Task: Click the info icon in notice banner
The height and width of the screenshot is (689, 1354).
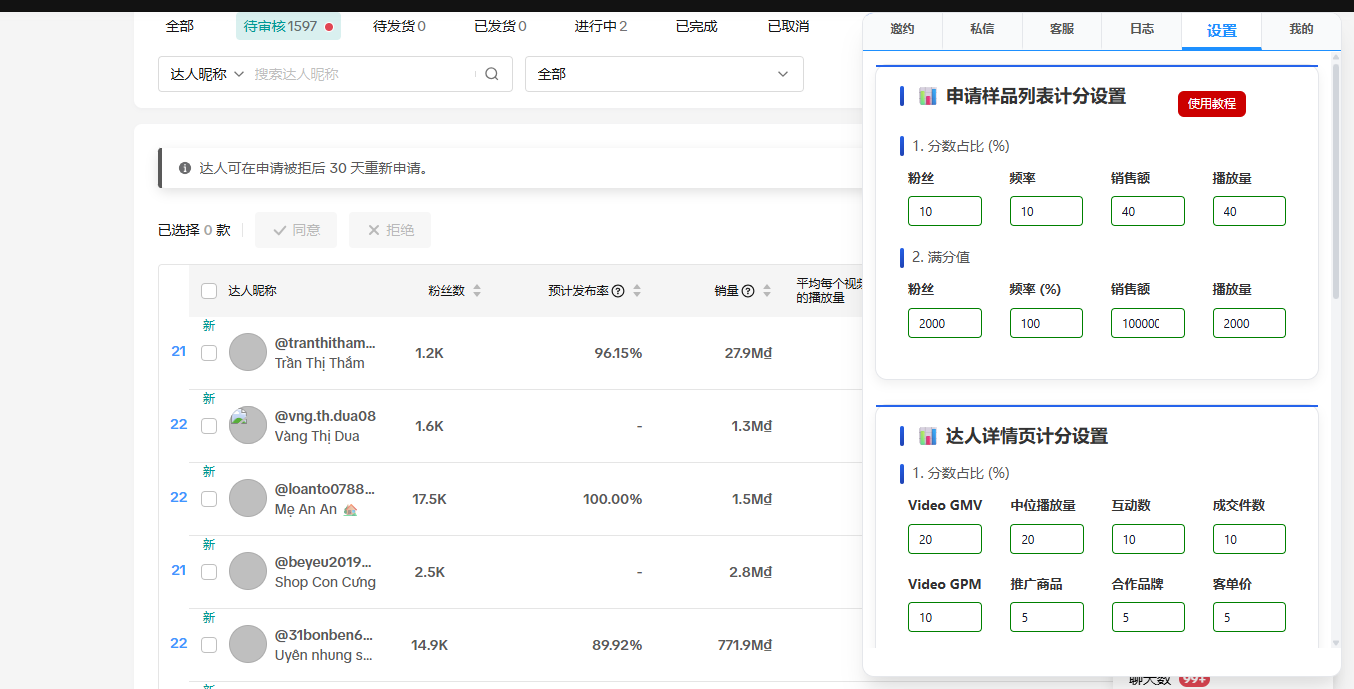Action: coord(185,168)
